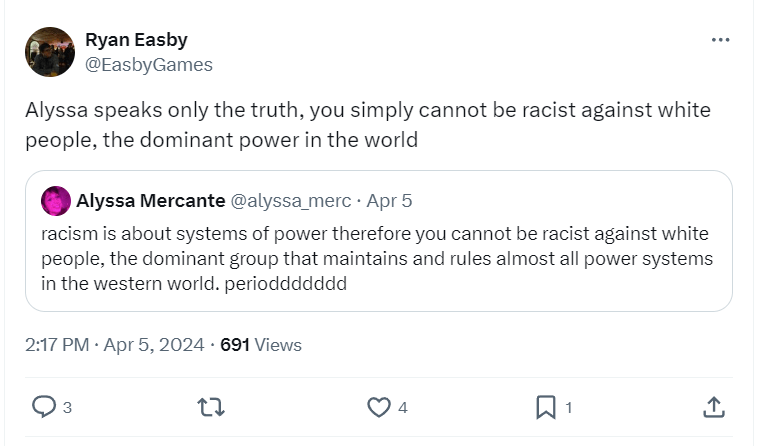Click the bookmark count number 1
The height and width of the screenshot is (446, 760).
point(569,408)
